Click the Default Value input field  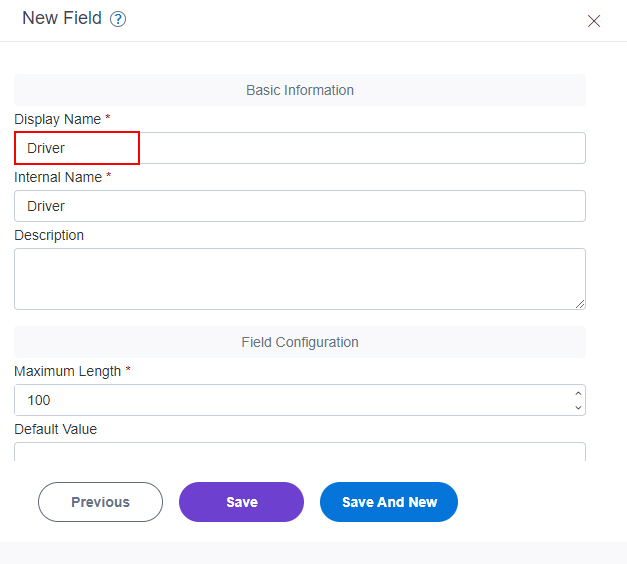[300, 452]
